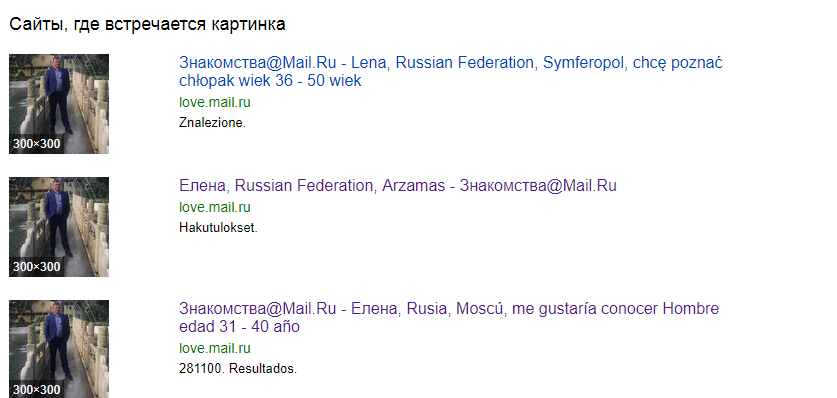Visit love.mail.ru URL under the Symferopol result
Viewport: 837px width, 398px height.
pos(215,102)
